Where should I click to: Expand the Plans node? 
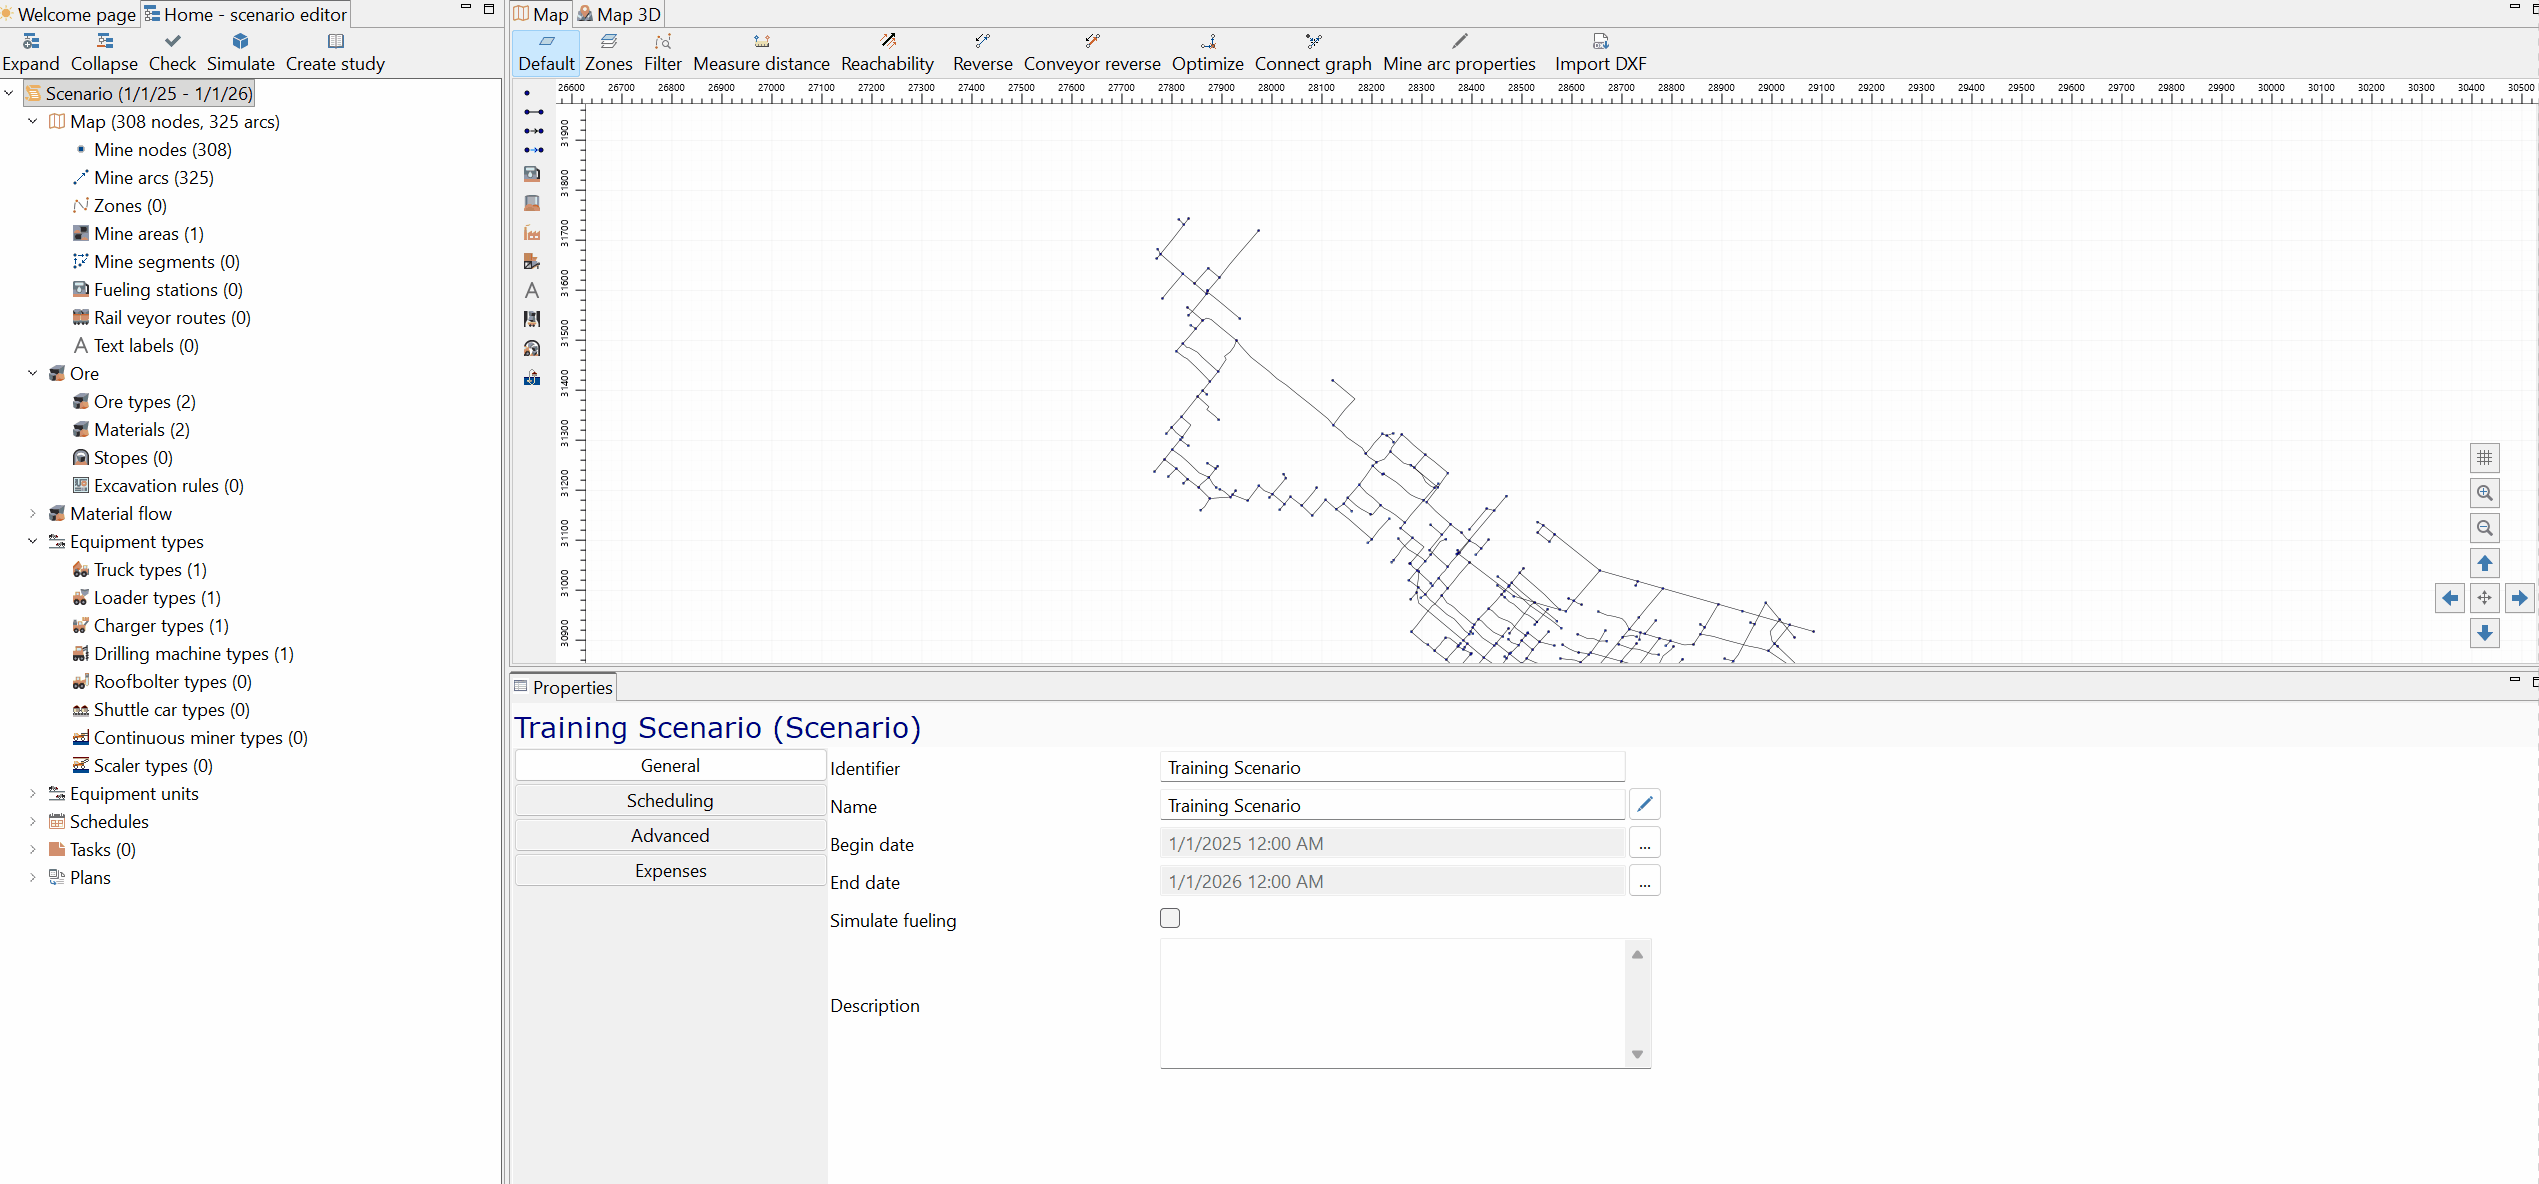coord(33,877)
